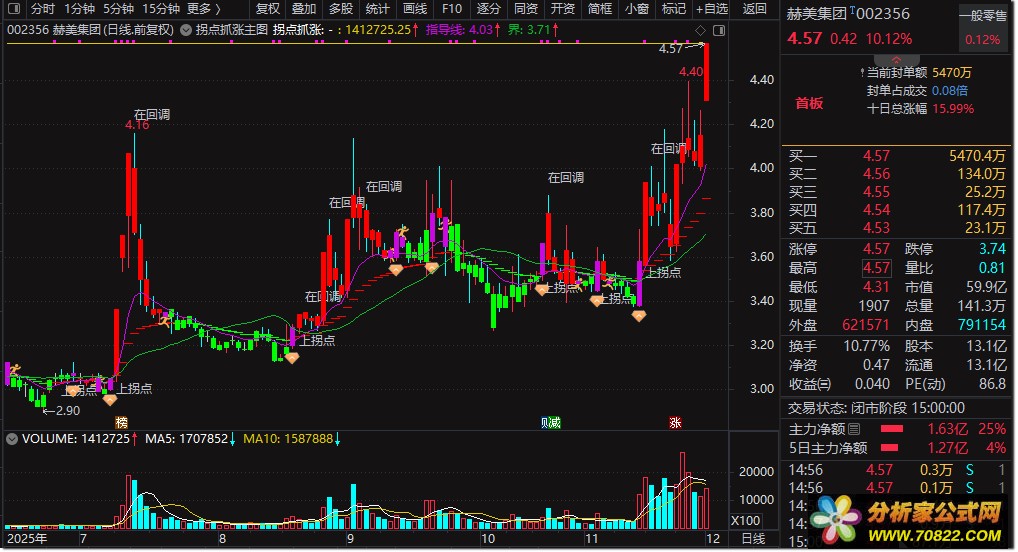Image resolution: width=1018 pixels, height=552 pixels.
Task: Open the 复权 adjustment menu
Action: coord(267,8)
